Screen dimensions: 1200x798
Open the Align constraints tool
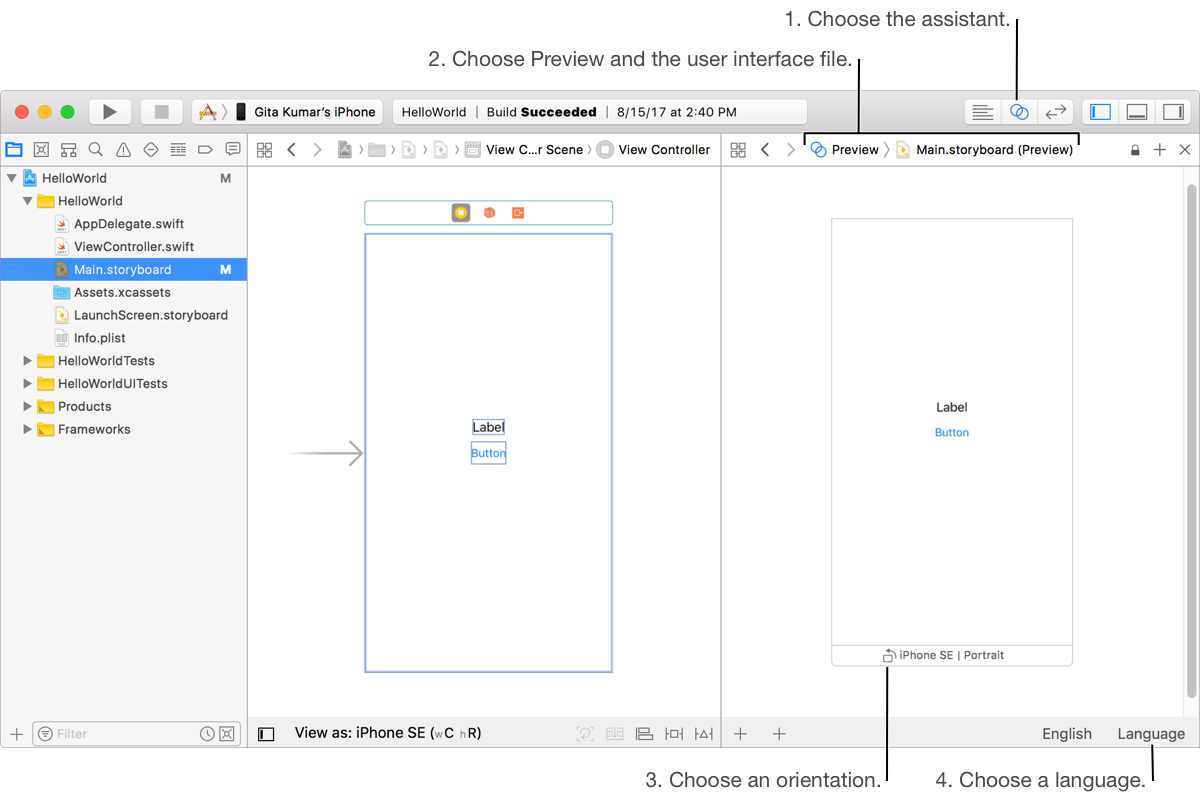tap(644, 734)
